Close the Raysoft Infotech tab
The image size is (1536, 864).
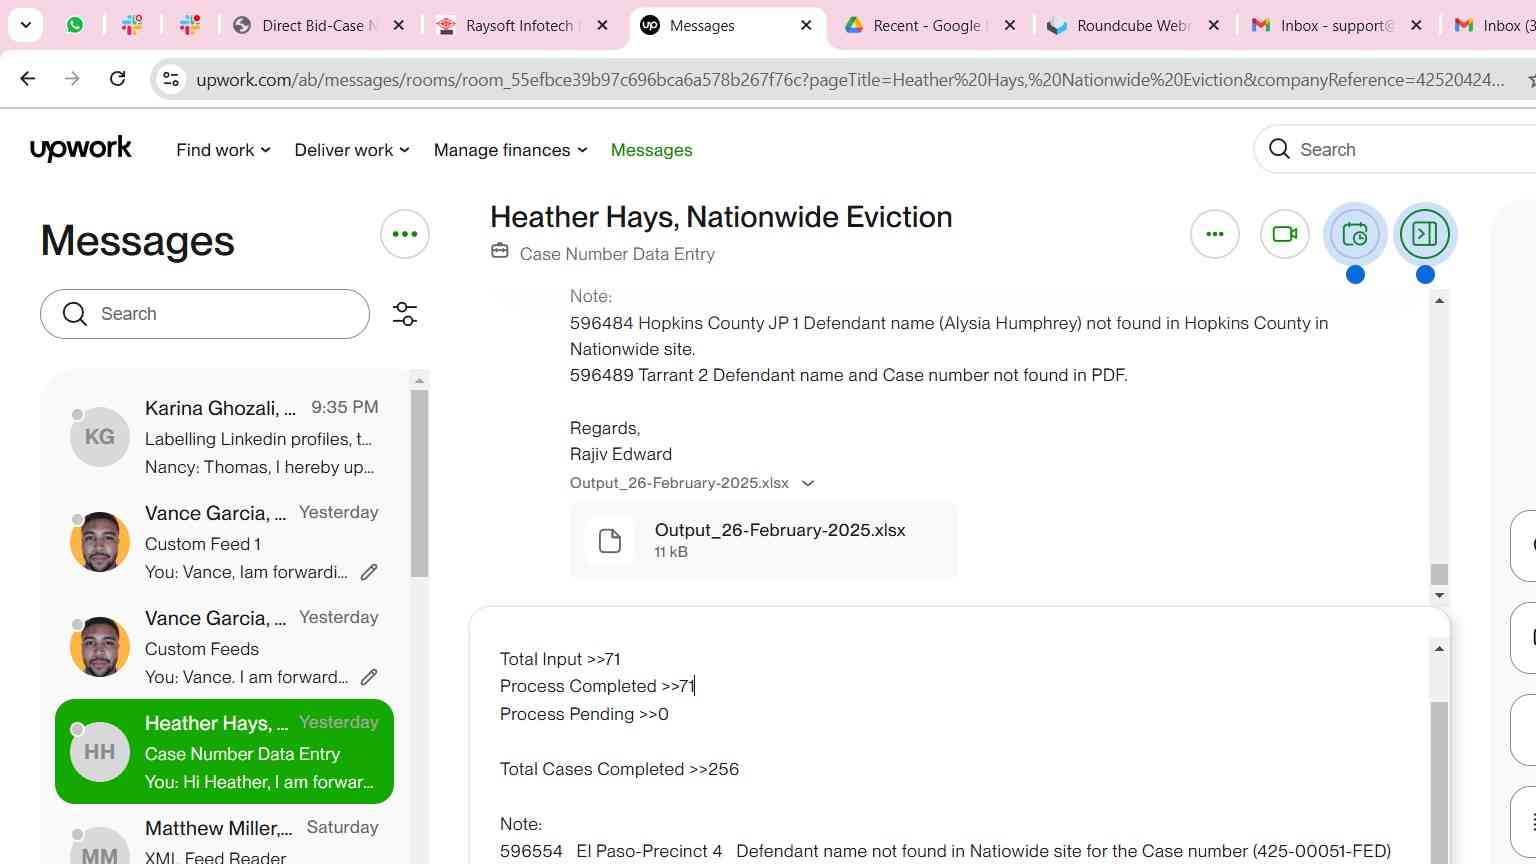(602, 25)
